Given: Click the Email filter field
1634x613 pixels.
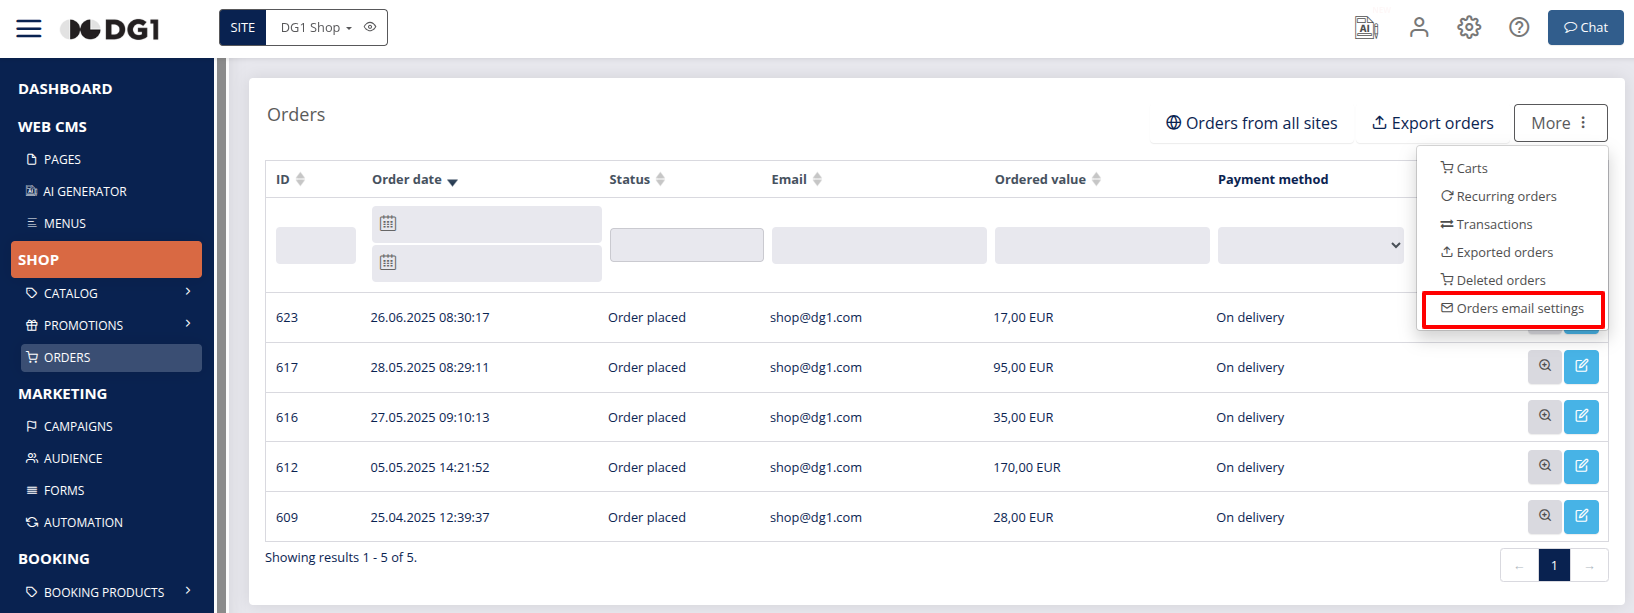Looking at the screenshot, I should tap(879, 245).
